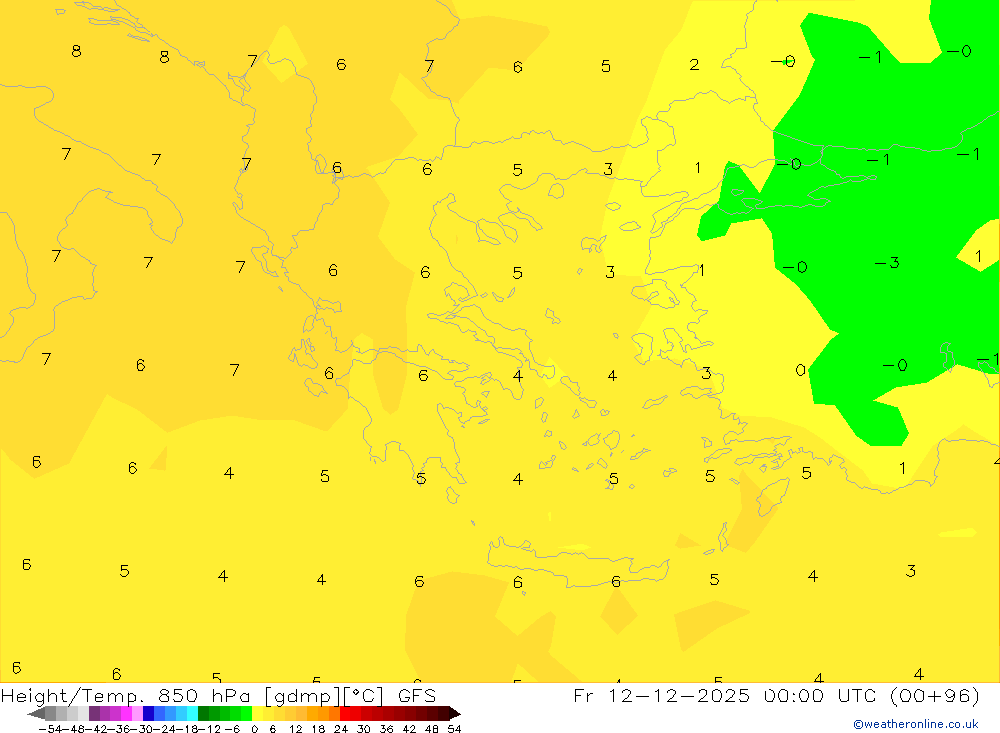This screenshot has width=1000, height=733.
Task: Click the "−30" label under the color scale
Action: (x=144, y=729)
